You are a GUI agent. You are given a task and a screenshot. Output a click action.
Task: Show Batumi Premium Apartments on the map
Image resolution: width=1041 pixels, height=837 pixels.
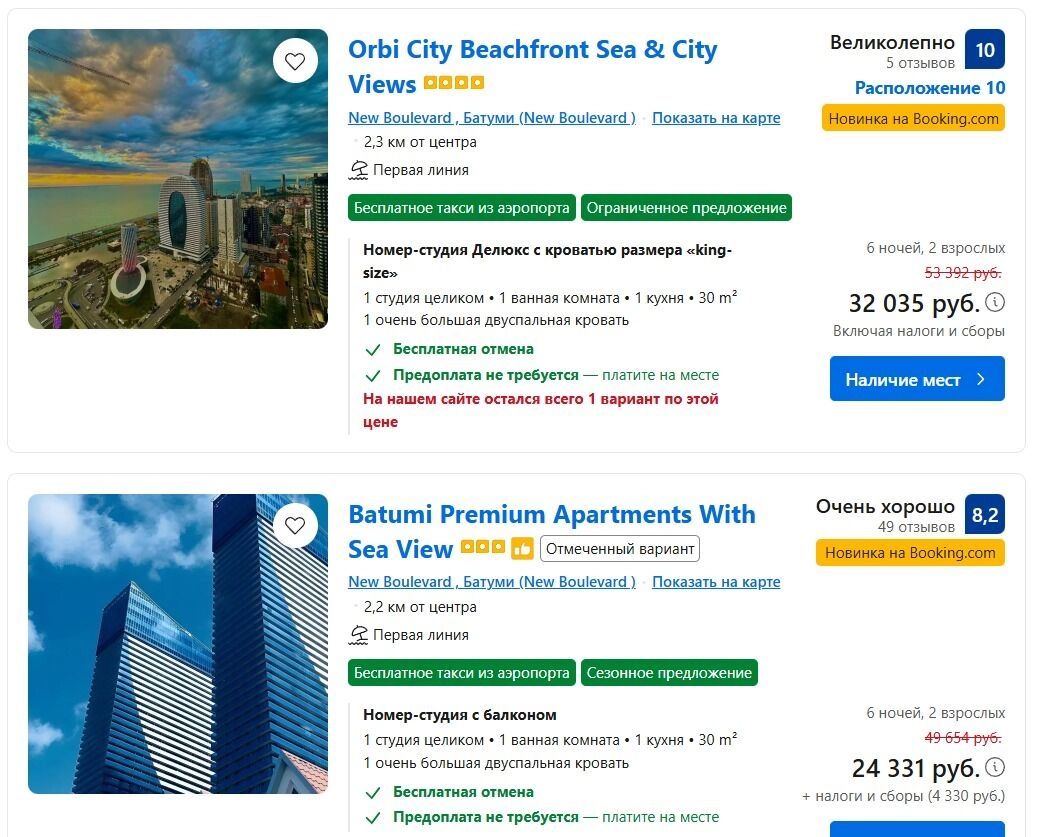tap(716, 582)
